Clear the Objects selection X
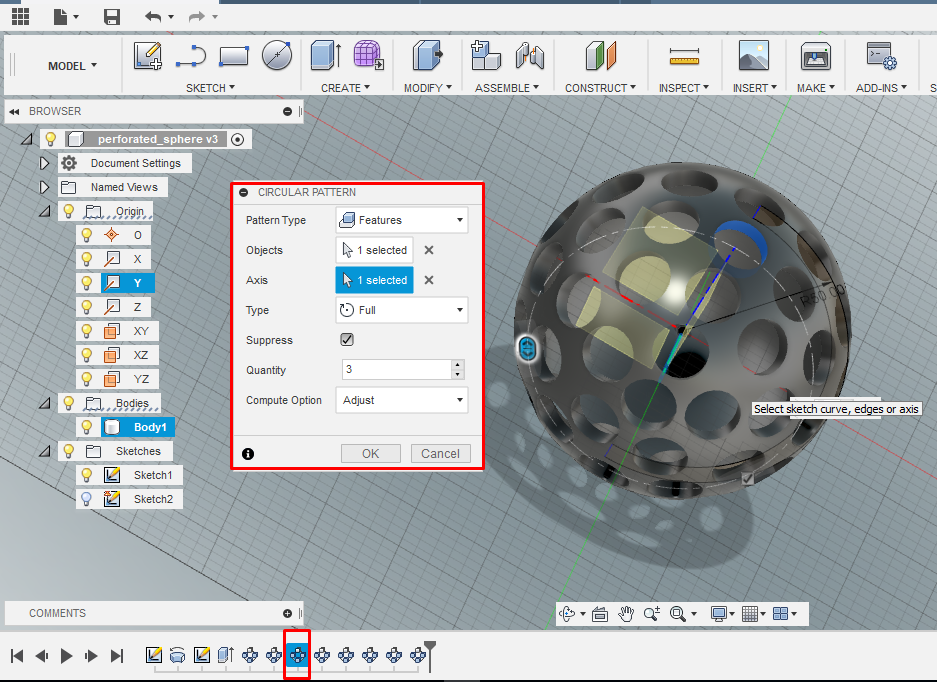 pyautogui.click(x=428, y=250)
